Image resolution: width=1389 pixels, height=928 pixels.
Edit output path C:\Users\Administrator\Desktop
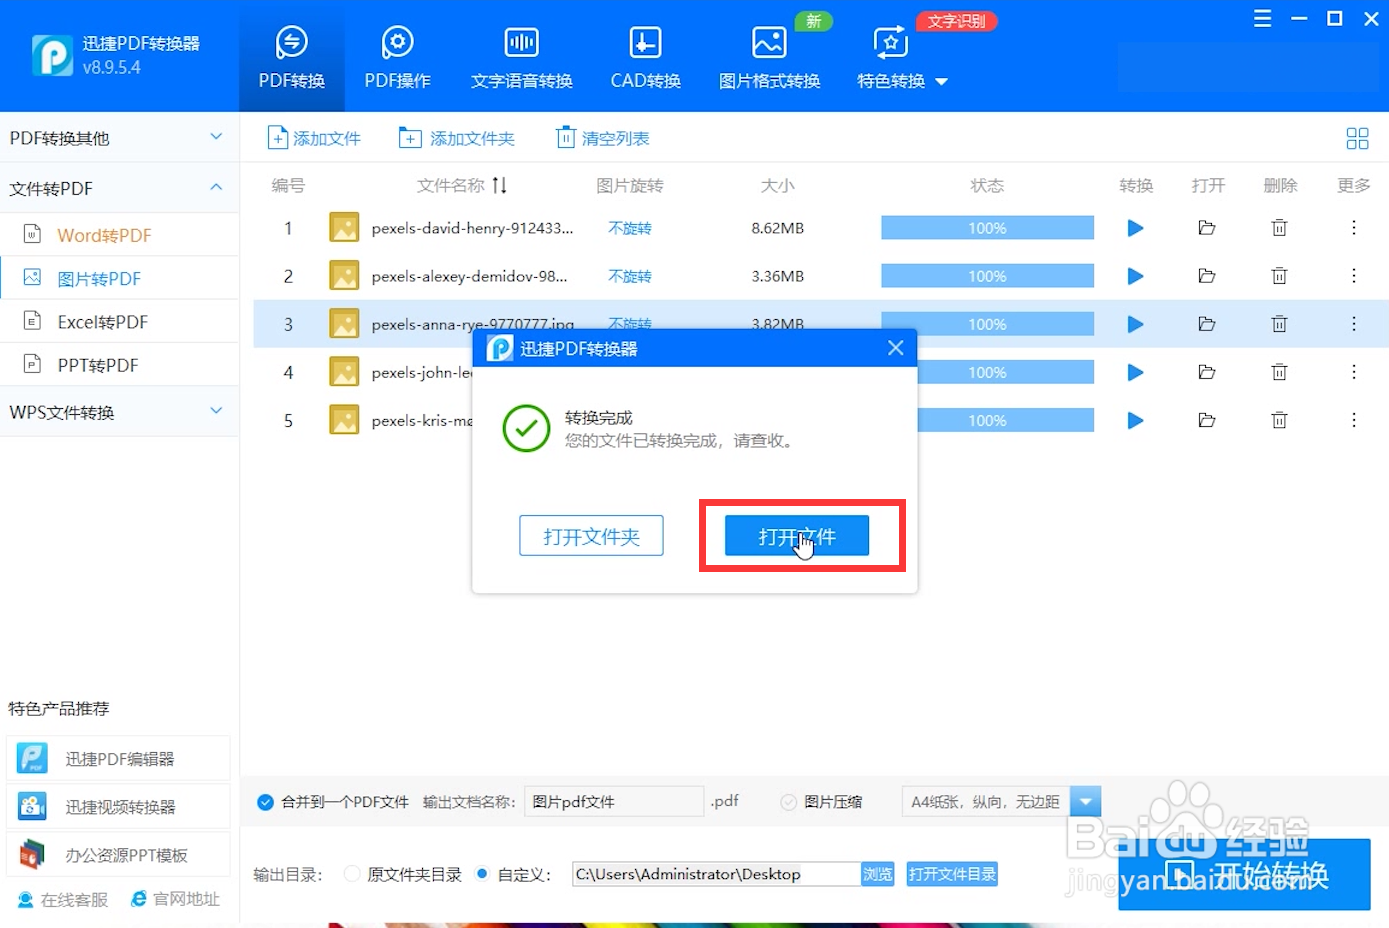coord(716,874)
